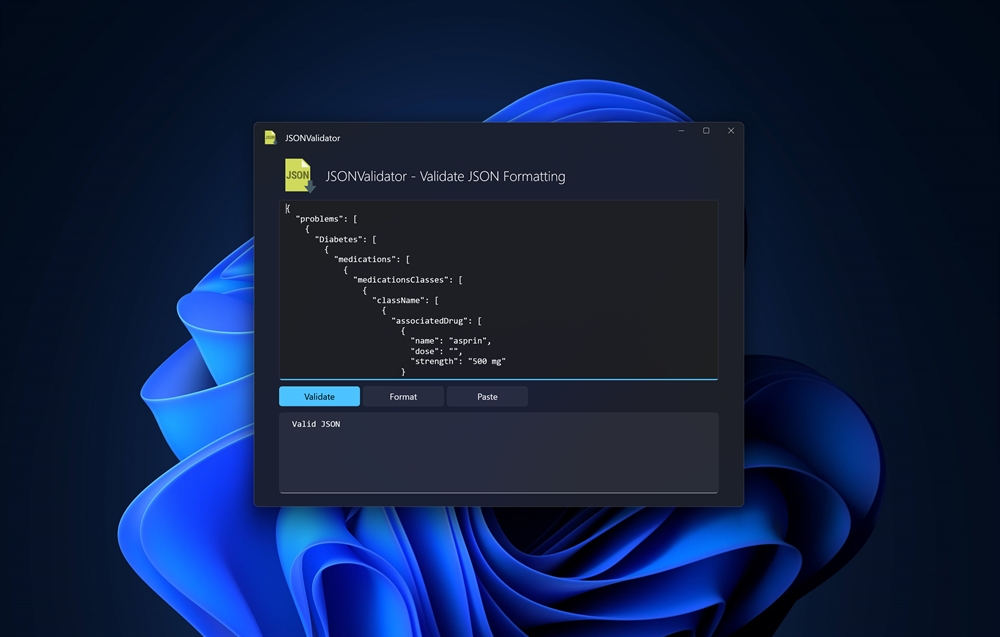Click the Paste button

tap(487, 396)
